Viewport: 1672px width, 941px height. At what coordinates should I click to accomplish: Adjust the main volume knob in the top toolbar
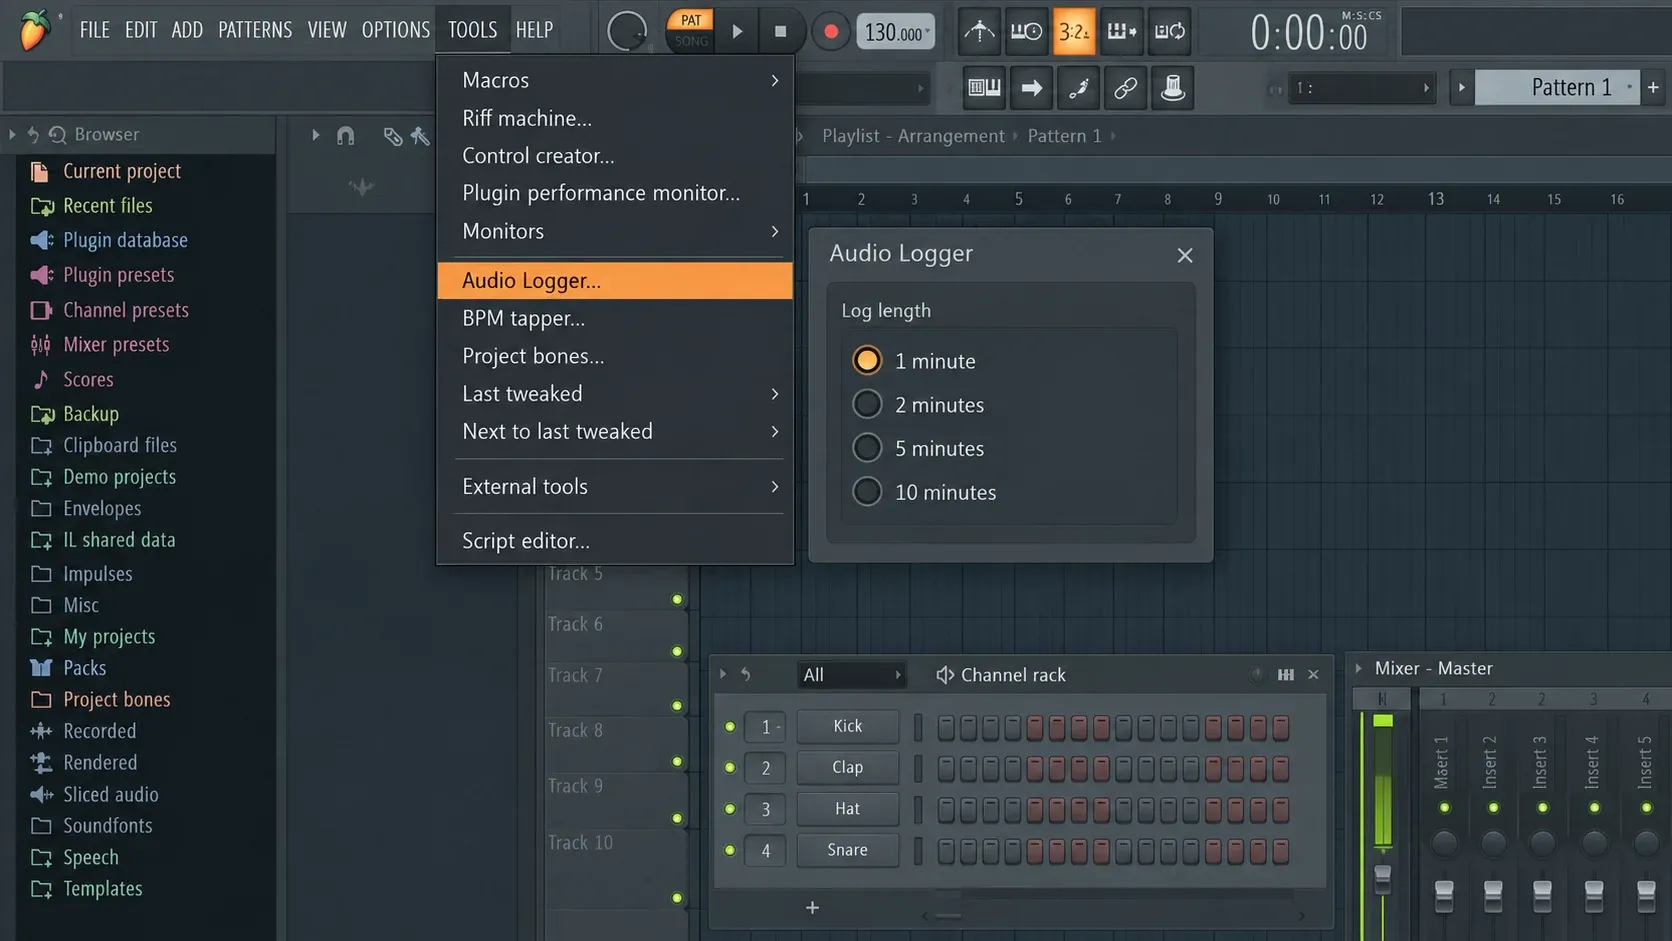coord(627,31)
